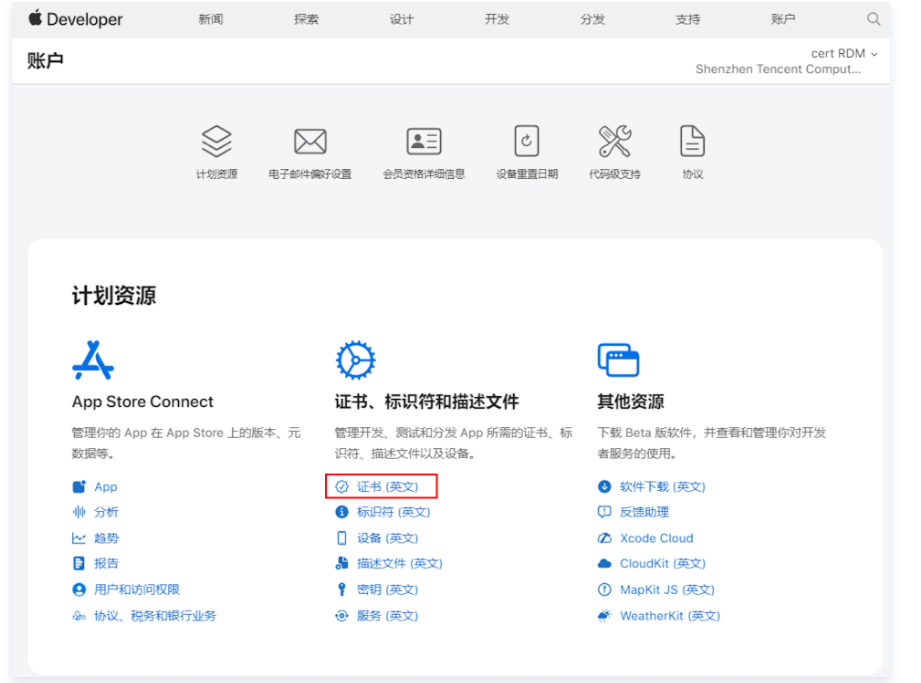Viewport: 921px width, 683px height.
Task: Click the 描述文件 file icon
Action: point(342,564)
